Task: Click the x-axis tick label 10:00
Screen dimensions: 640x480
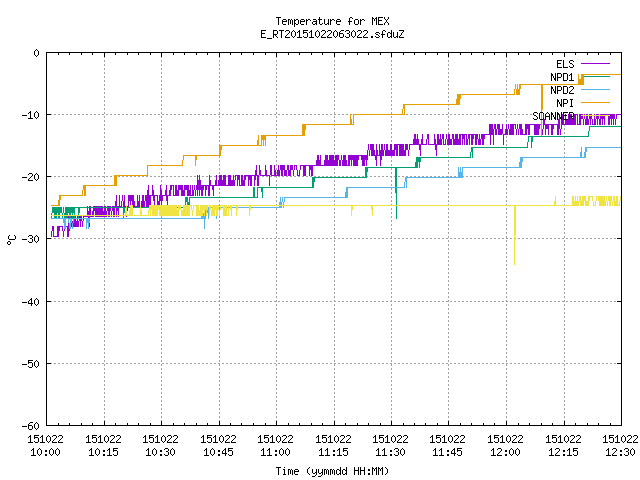Action: tap(45, 452)
